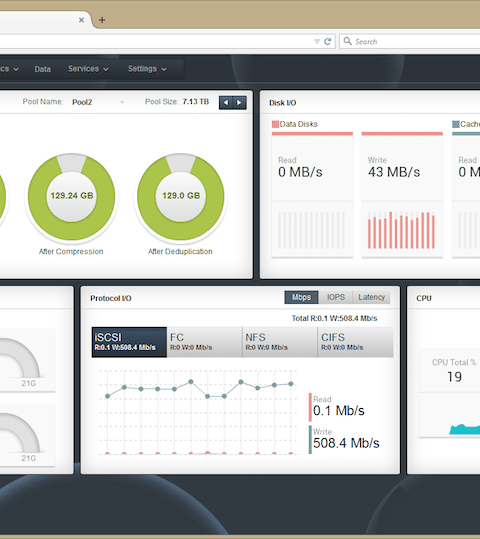Select the CIFS protocol tab
Image resolution: width=480 pixels, height=539 pixels.
tap(356, 342)
